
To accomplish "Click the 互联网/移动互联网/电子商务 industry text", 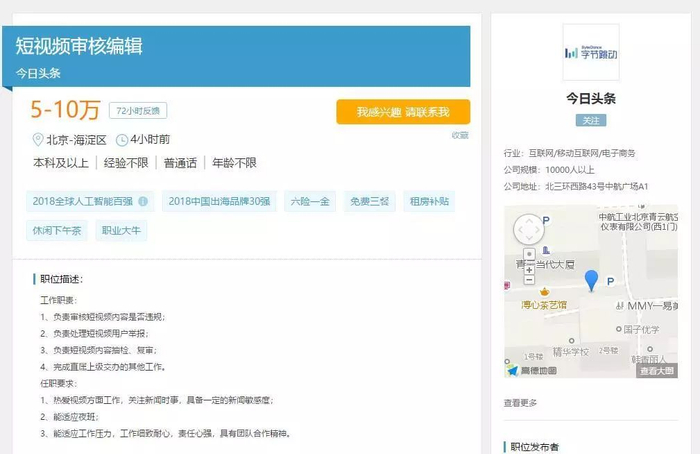I will (582, 154).
